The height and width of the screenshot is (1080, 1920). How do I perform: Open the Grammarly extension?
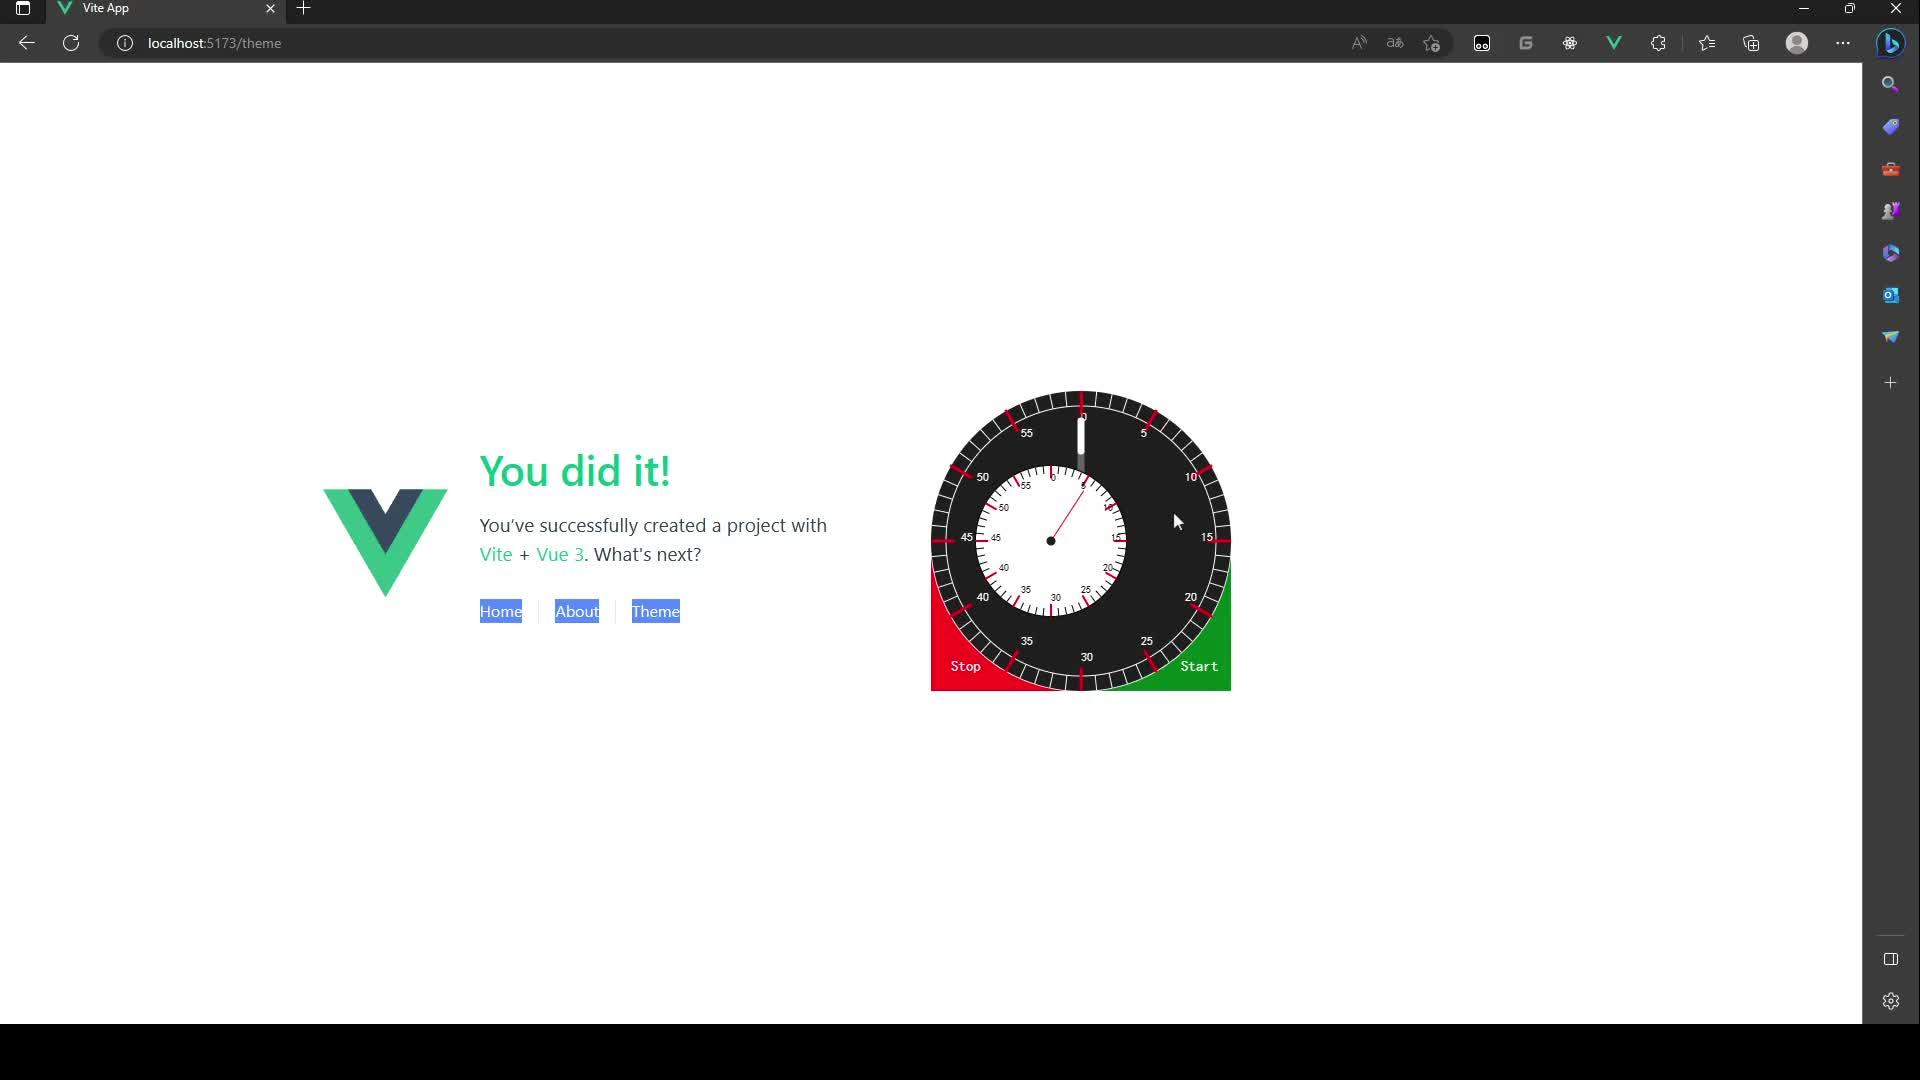click(1527, 43)
